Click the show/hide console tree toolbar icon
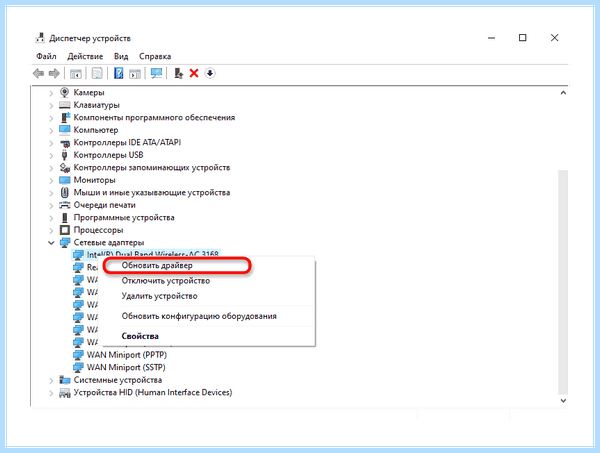This screenshot has width=600, height=453. [x=75, y=73]
